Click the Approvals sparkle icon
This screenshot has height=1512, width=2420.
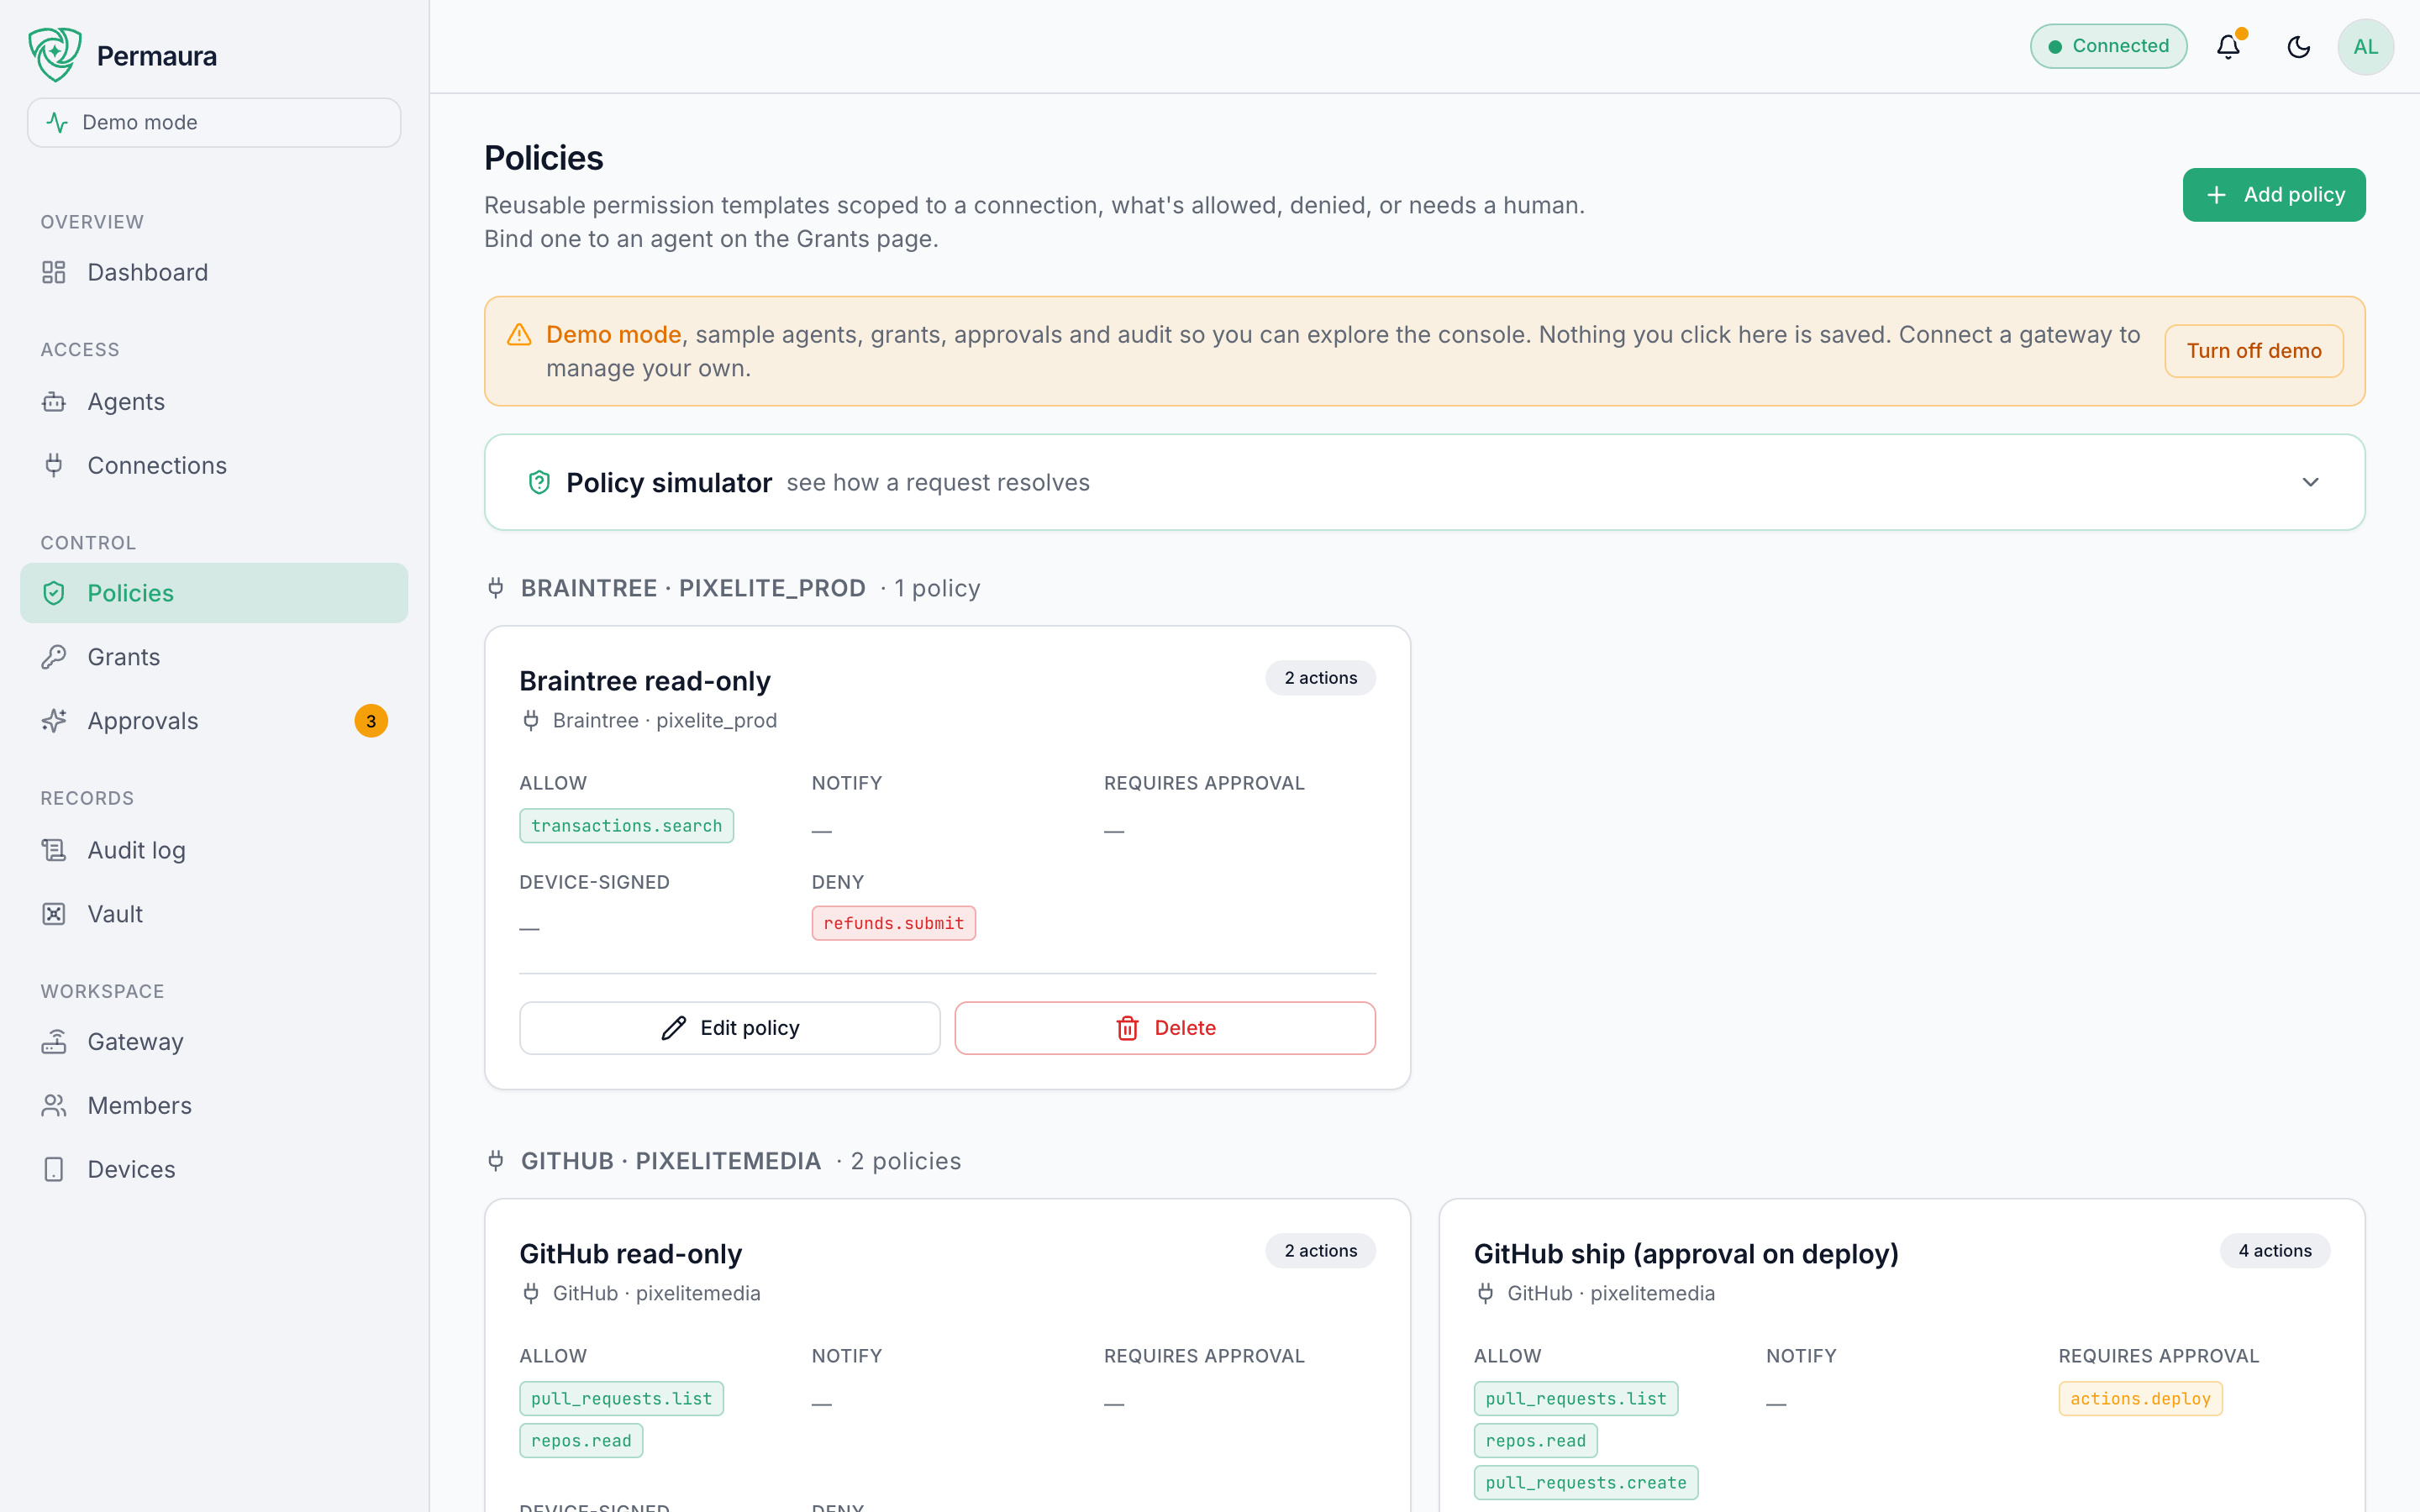click(54, 721)
